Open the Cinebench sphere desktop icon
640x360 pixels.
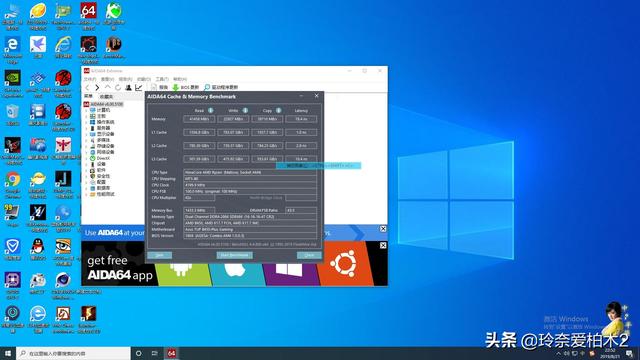coord(63,280)
